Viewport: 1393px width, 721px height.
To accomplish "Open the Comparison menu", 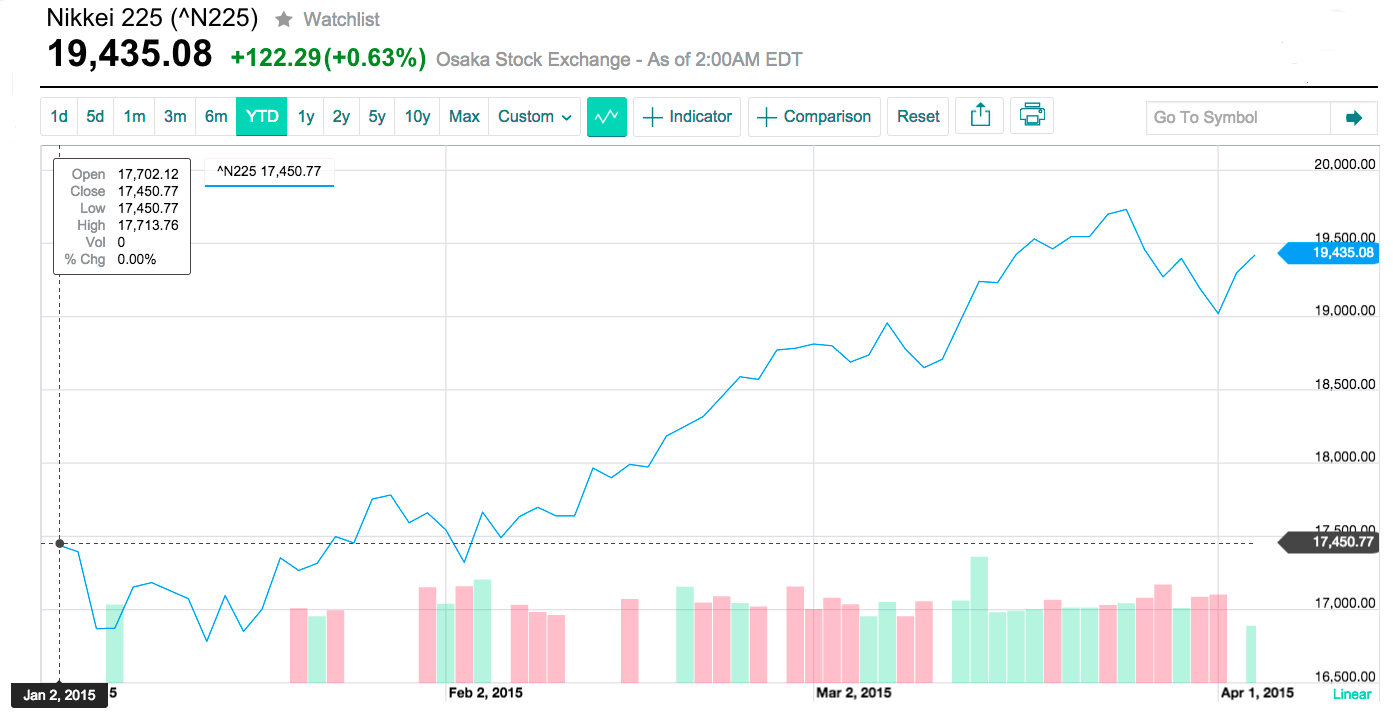I will [814, 117].
